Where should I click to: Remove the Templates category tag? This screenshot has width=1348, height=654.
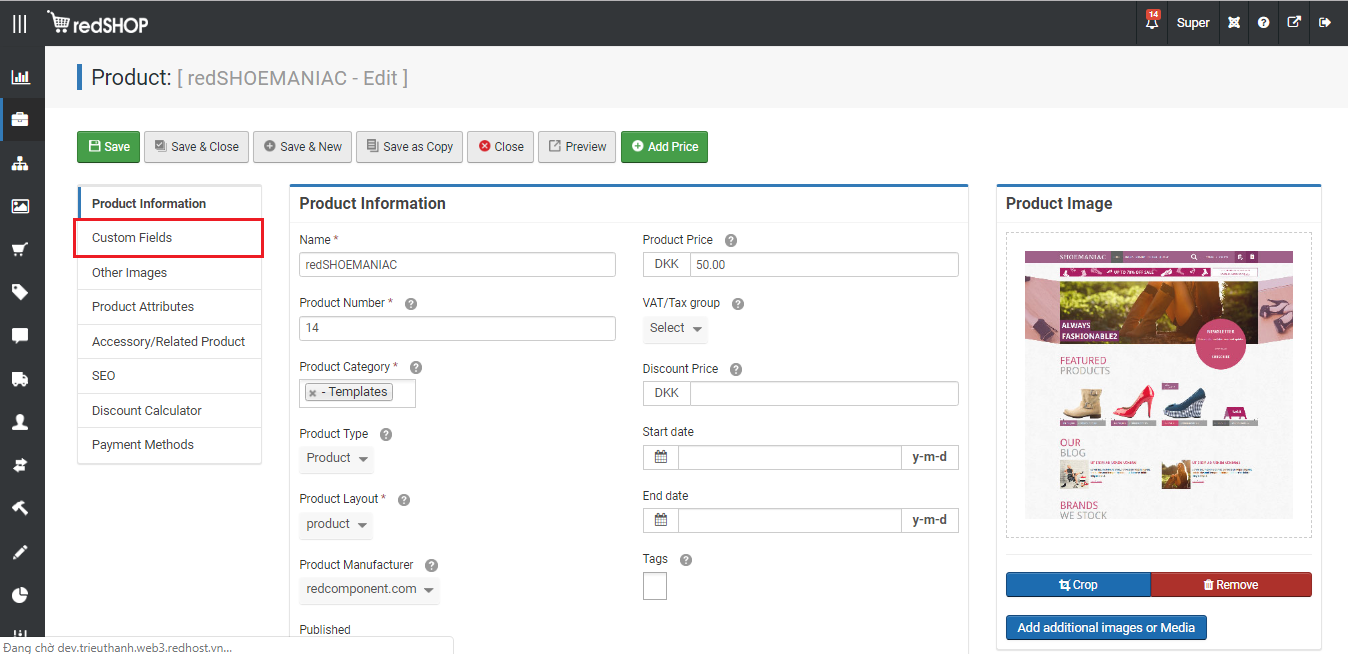[x=313, y=393]
